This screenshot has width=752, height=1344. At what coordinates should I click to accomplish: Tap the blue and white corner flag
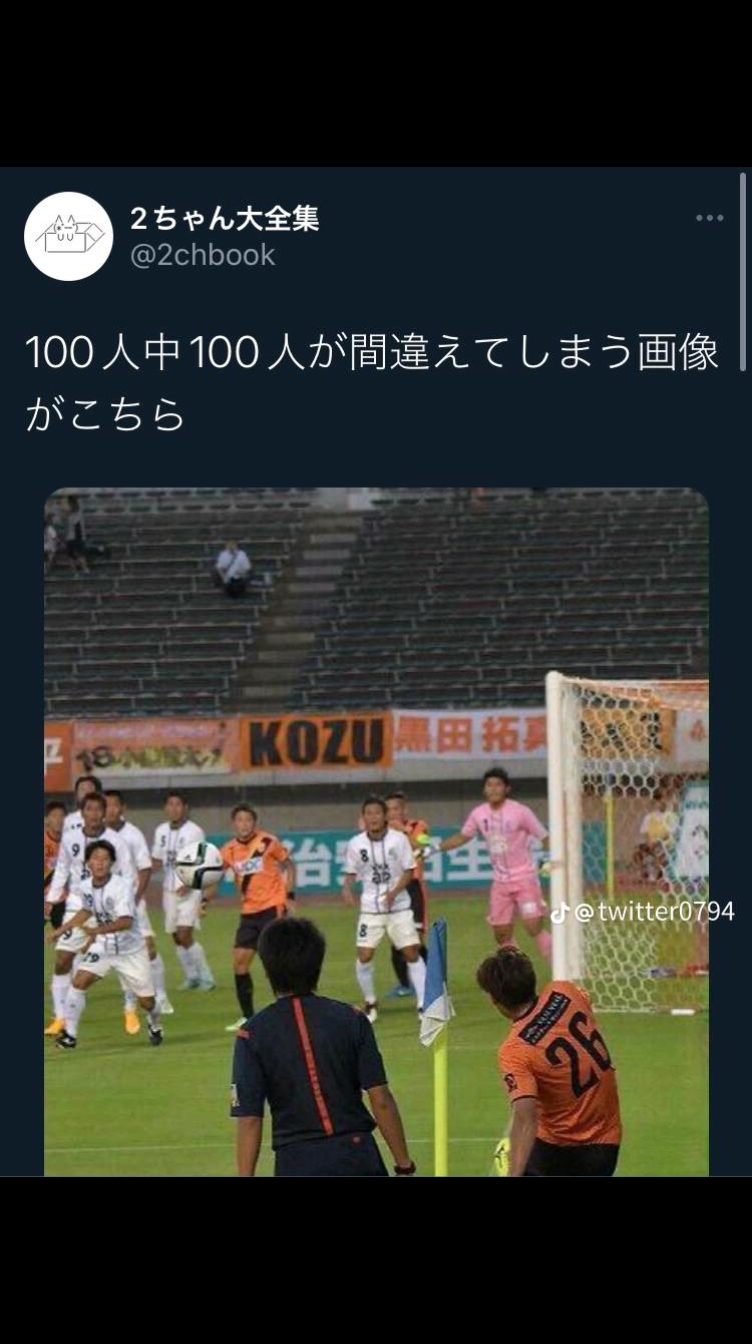434,983
